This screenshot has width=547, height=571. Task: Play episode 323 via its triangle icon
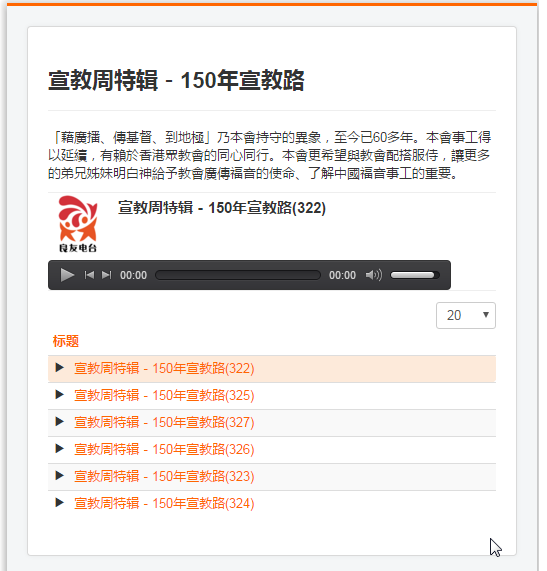[60, 476]
